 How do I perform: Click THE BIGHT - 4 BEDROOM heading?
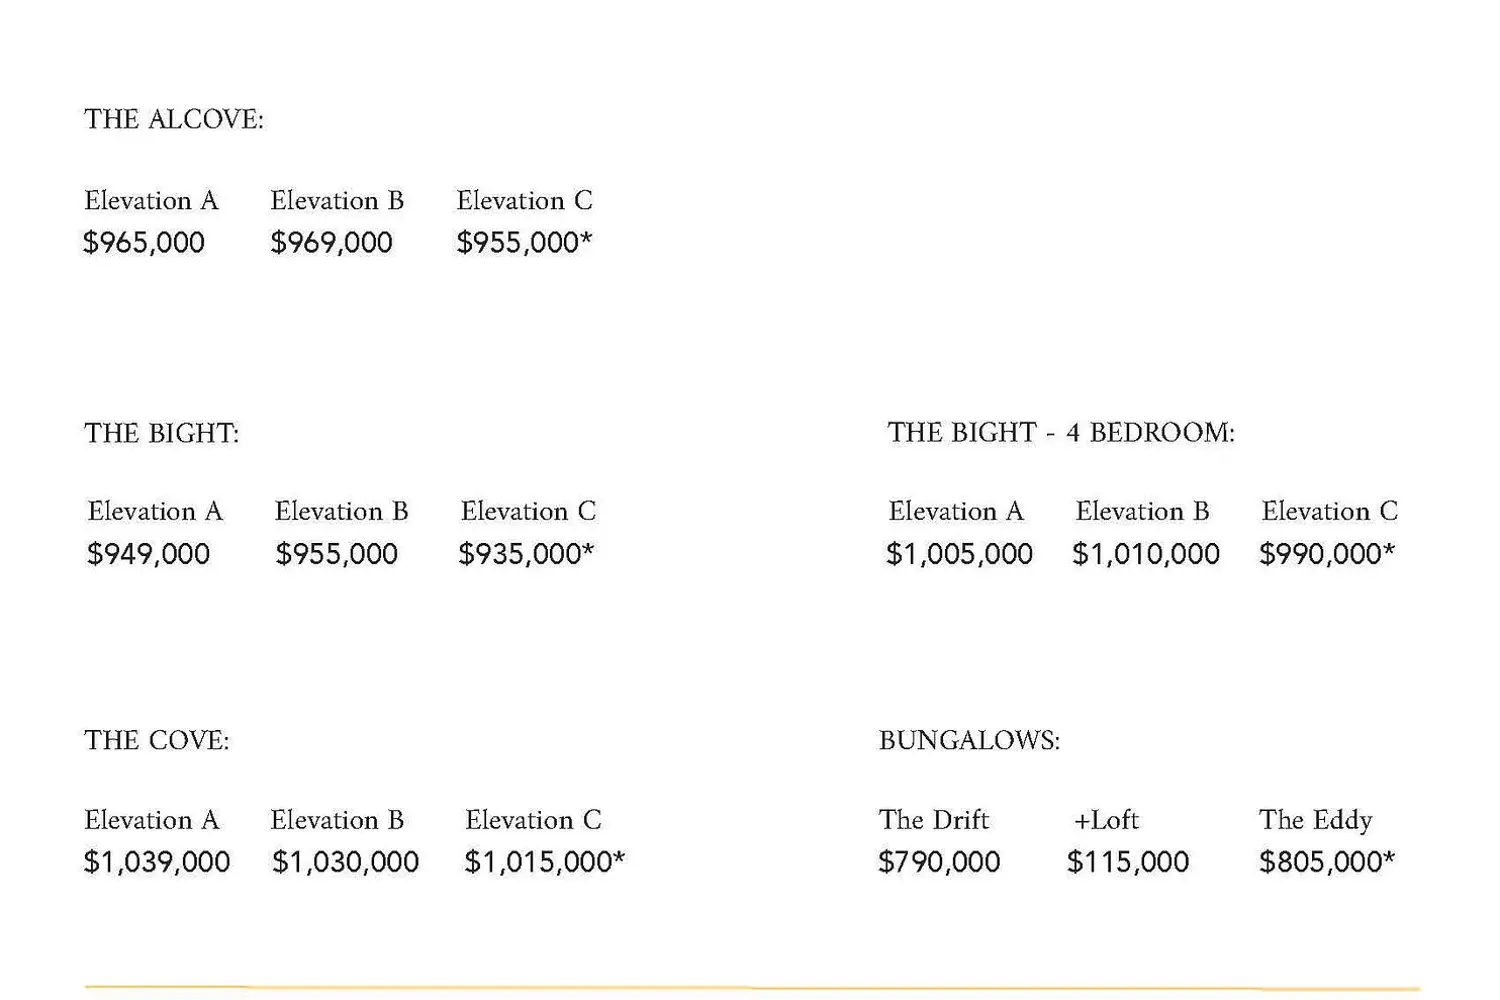1061,433
